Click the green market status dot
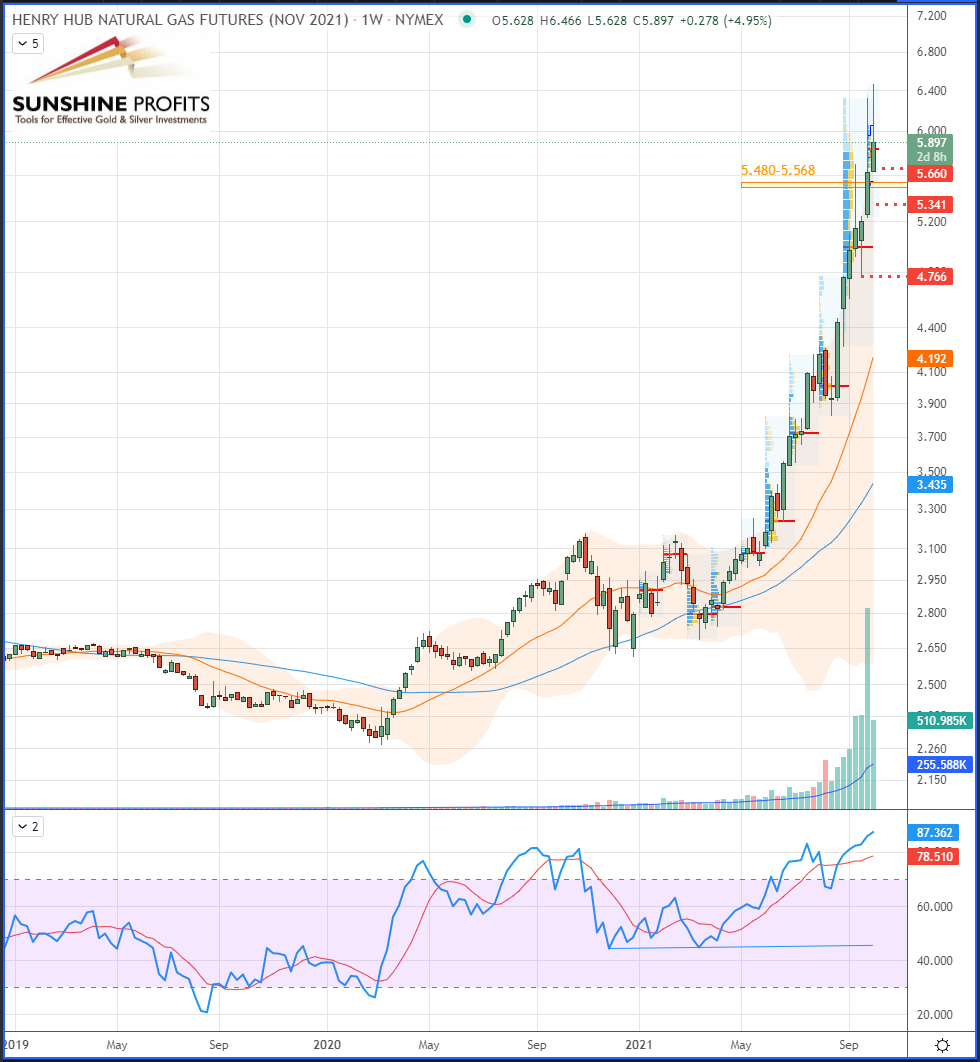This screenshot has width=980, height=1062. tap(466, 20)
